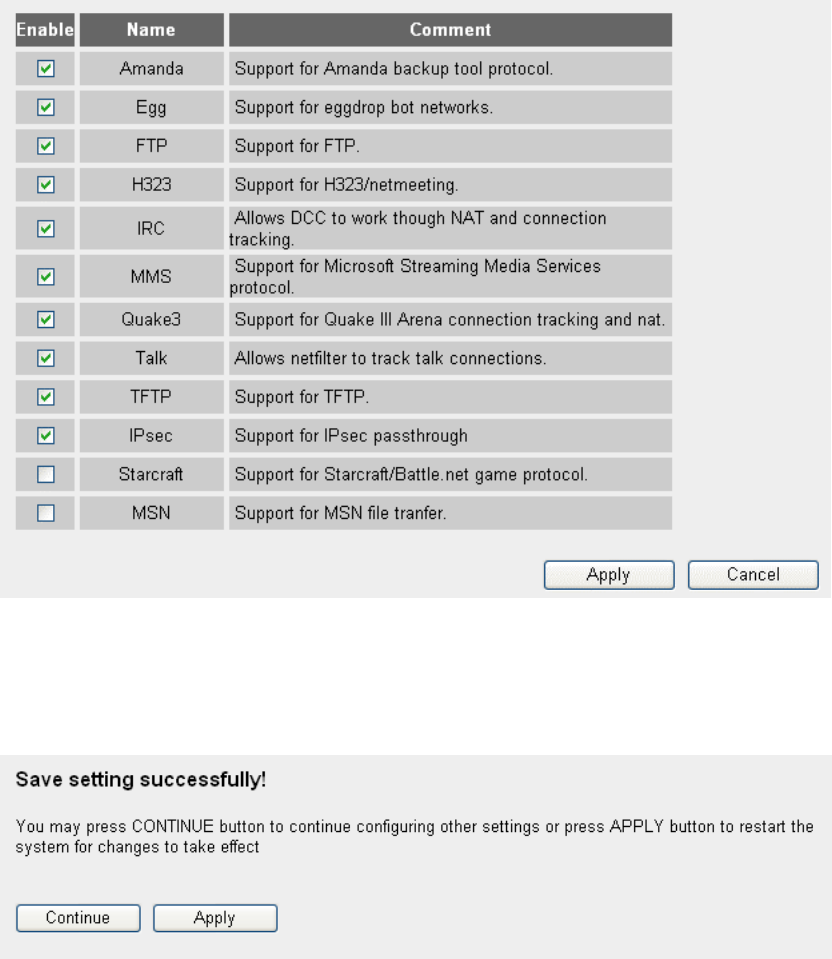
Task: Uncheck the IPsec passthrough checkbox
Action: tap(45, 435)
